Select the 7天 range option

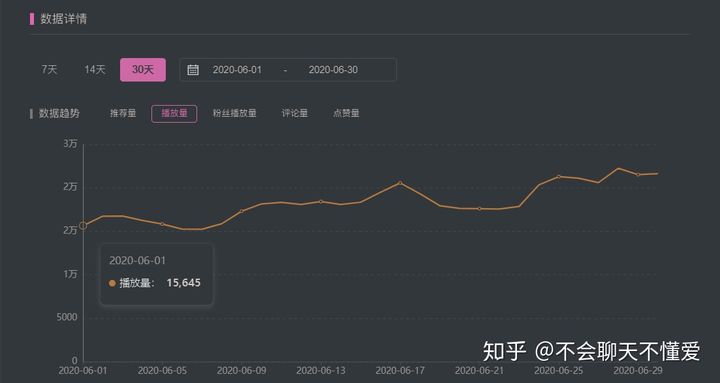(x=50, y=70)
